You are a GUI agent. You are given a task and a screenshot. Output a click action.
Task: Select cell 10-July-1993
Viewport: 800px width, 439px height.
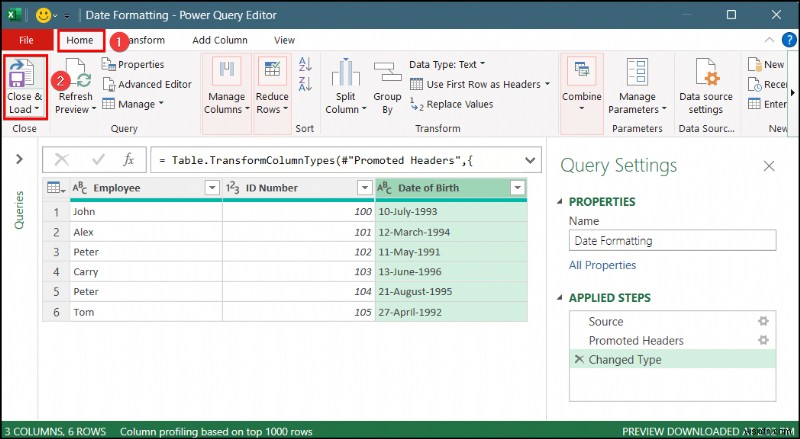pyautogui.click(x=451, y=211)
